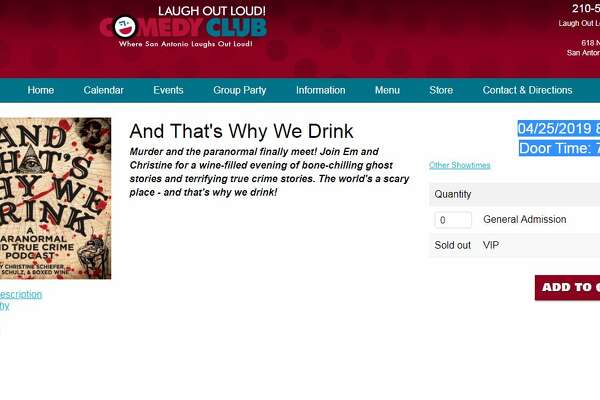Click the Laugh Out Loud! header text
The width and height of the screenshot is (600, 400).
tap(212, 11)
